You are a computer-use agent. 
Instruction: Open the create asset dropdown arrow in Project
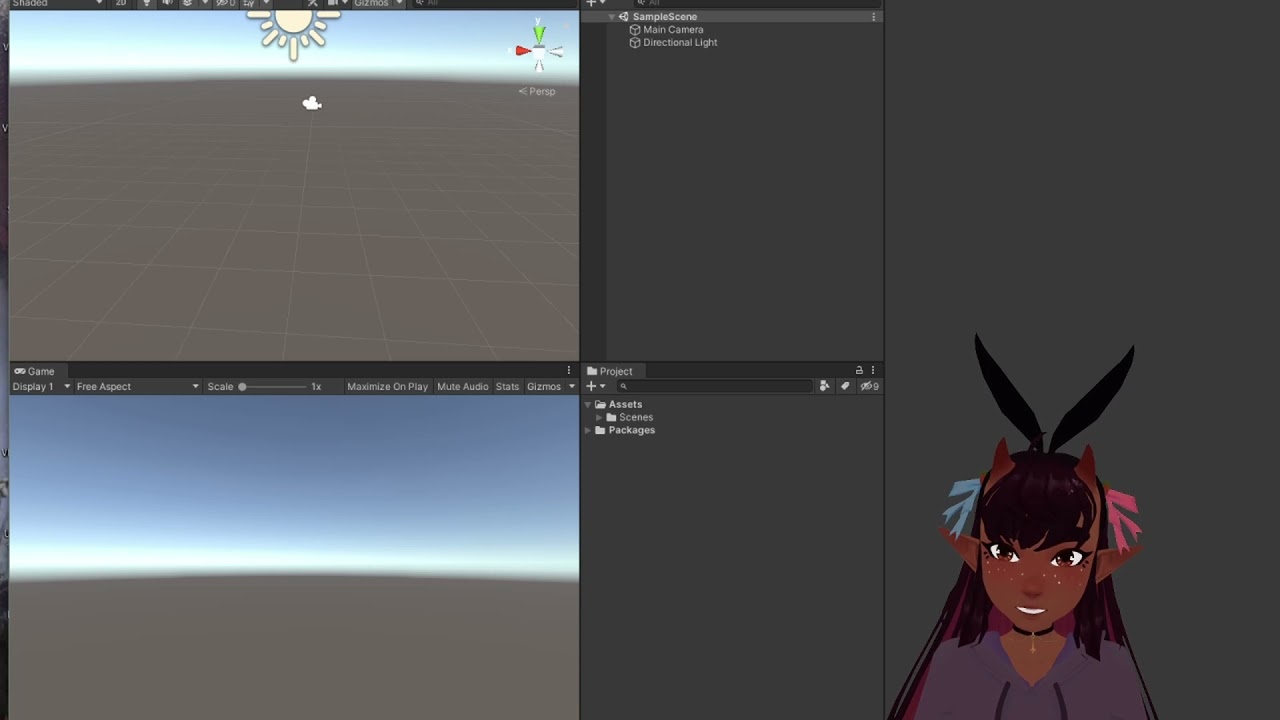click(602, 386)
